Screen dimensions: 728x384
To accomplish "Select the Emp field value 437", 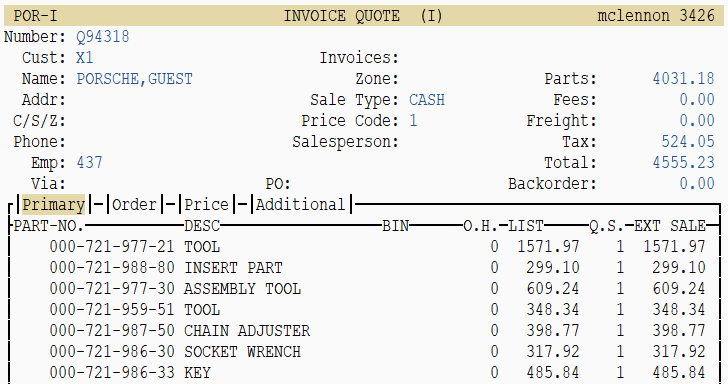I will (90, 163).
